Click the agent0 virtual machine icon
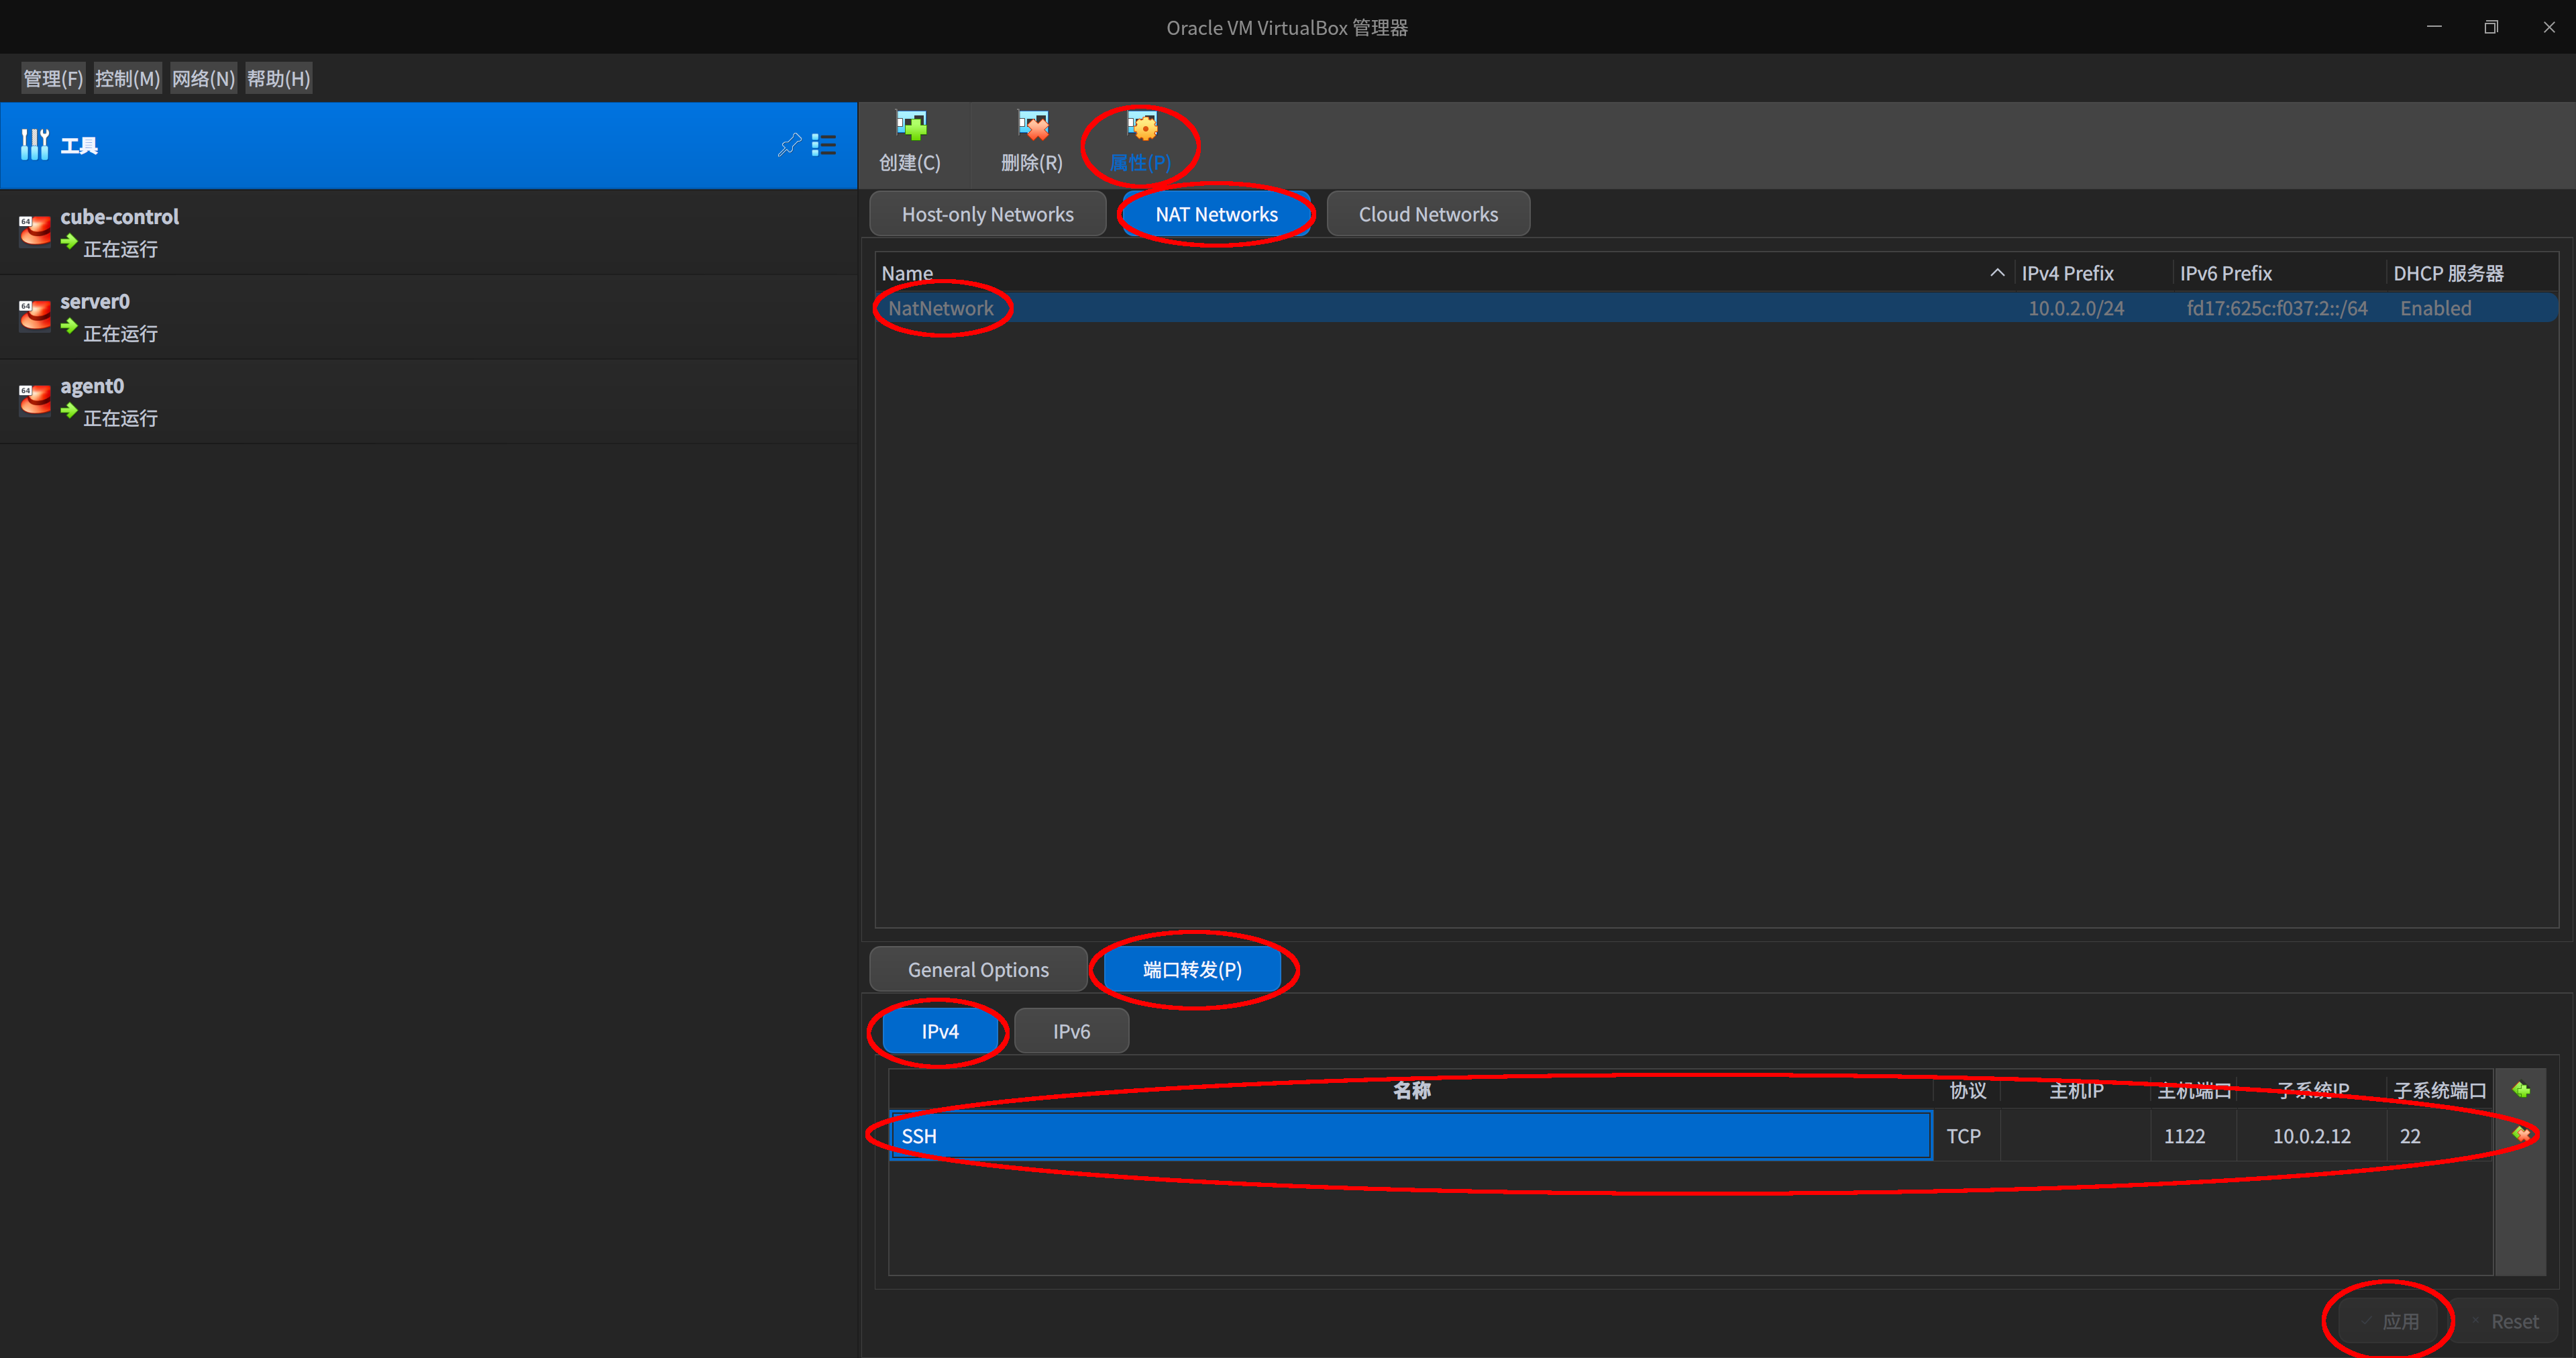2576x1358 pixels. tap(35, 399)
